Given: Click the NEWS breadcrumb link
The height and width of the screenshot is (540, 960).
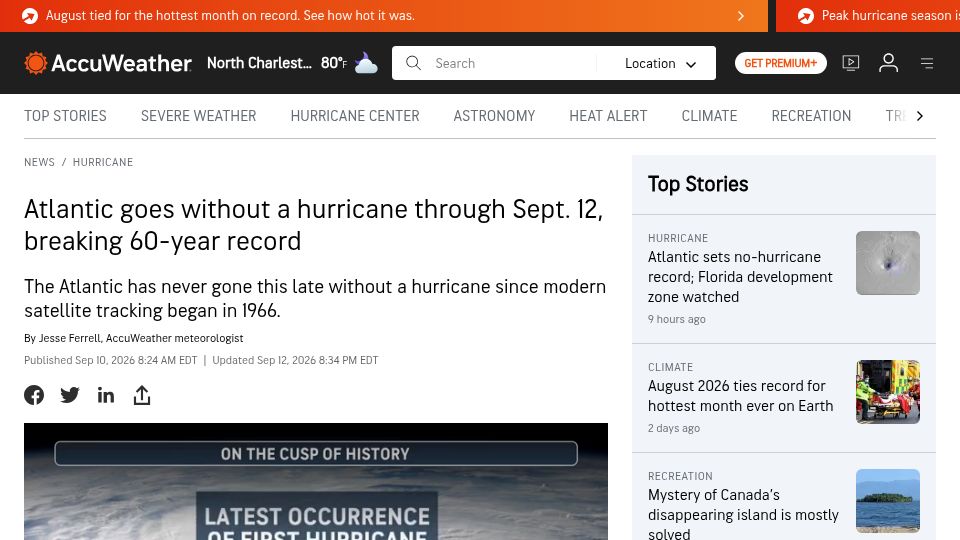Looking at the screenshot, I should (x=39, y=162).
